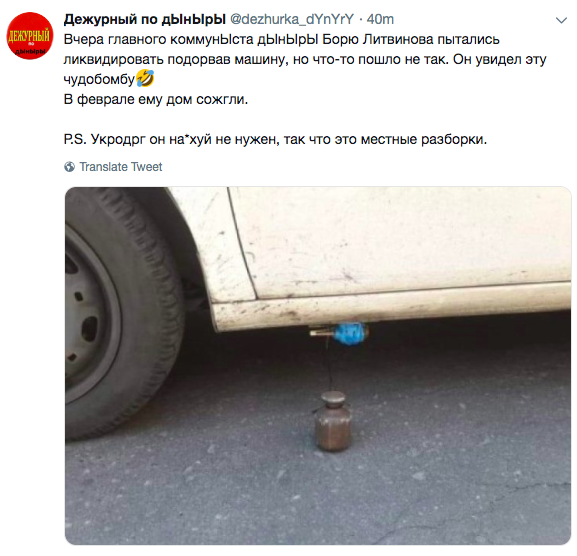Open the red Дежурный profile avatar
577x556 pixels.
pyautogui.click(x=30, y=36)
